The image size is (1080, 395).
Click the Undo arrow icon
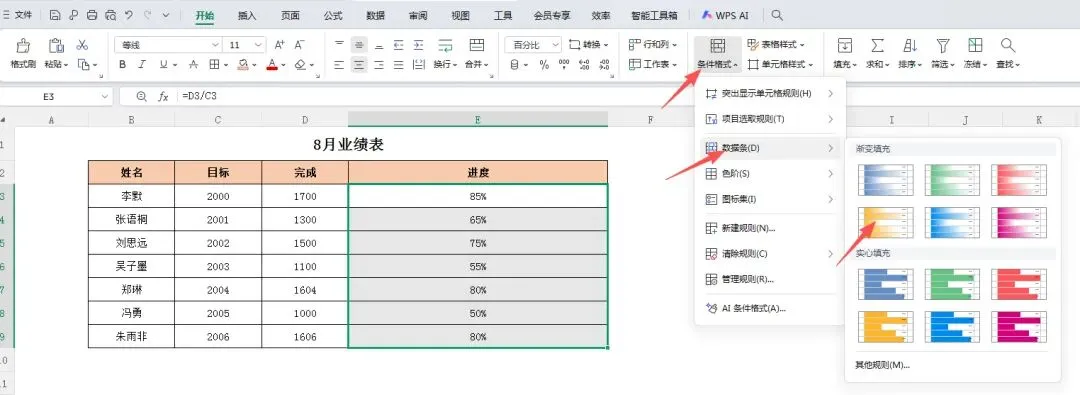pos(129,14)
